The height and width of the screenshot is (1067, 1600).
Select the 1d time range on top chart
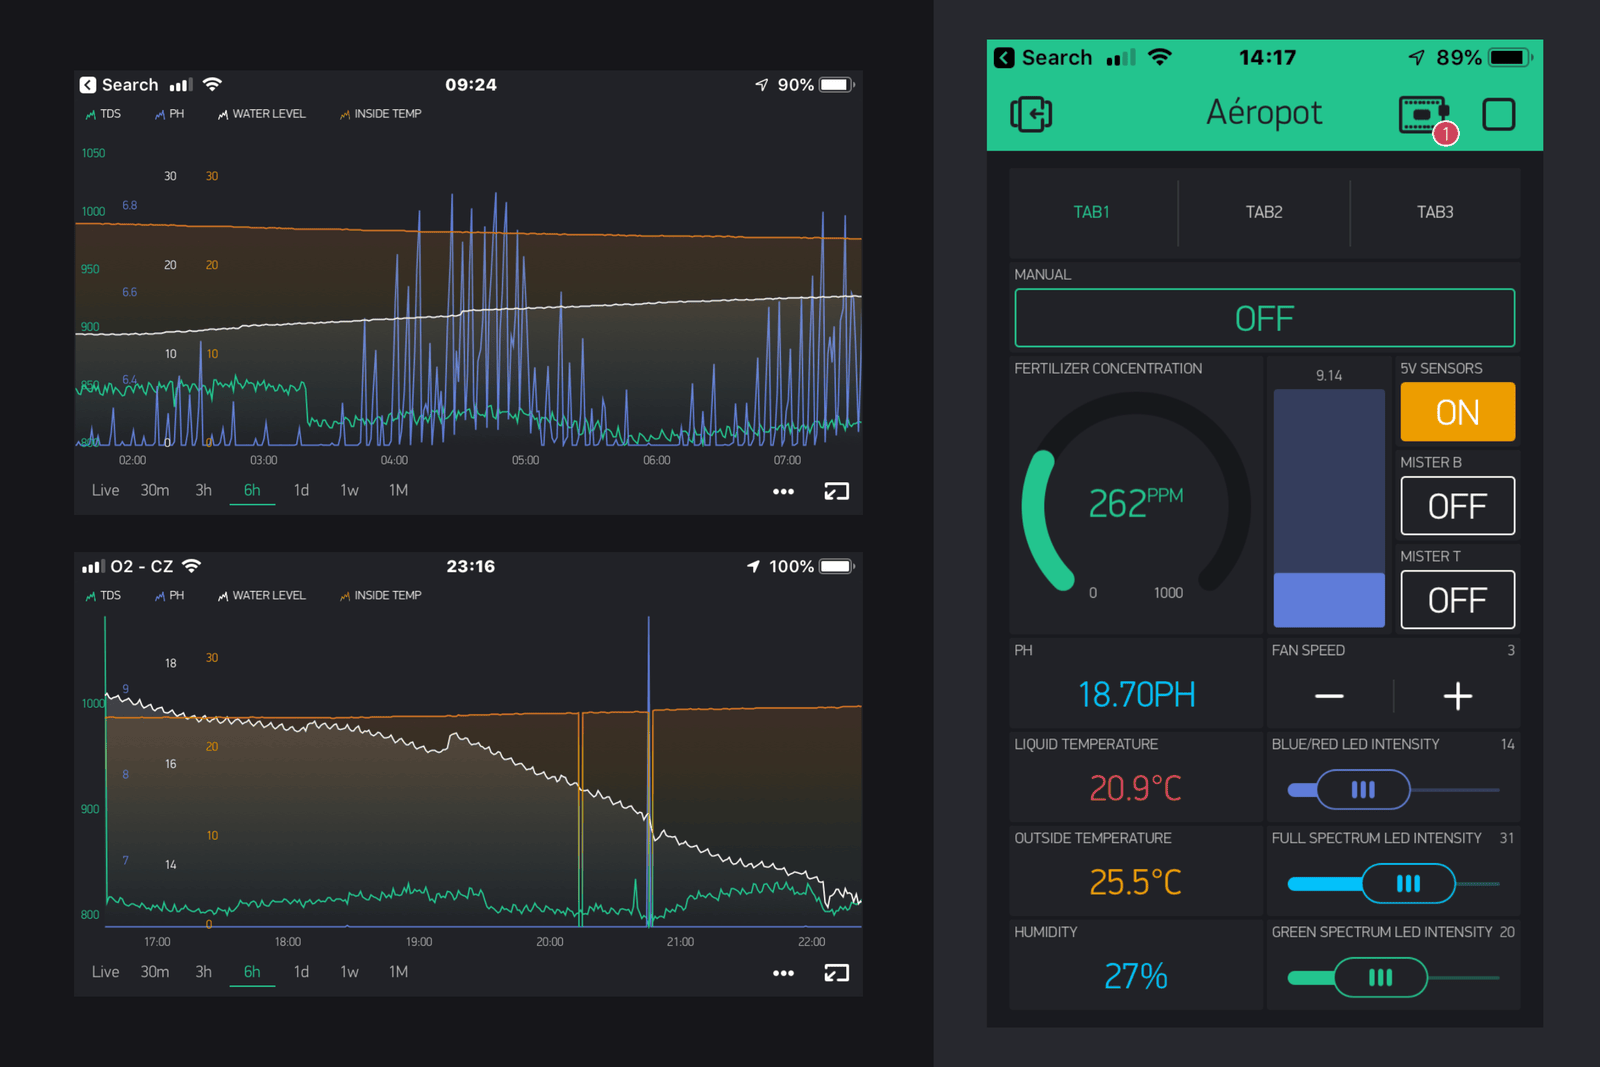(301, 491)
